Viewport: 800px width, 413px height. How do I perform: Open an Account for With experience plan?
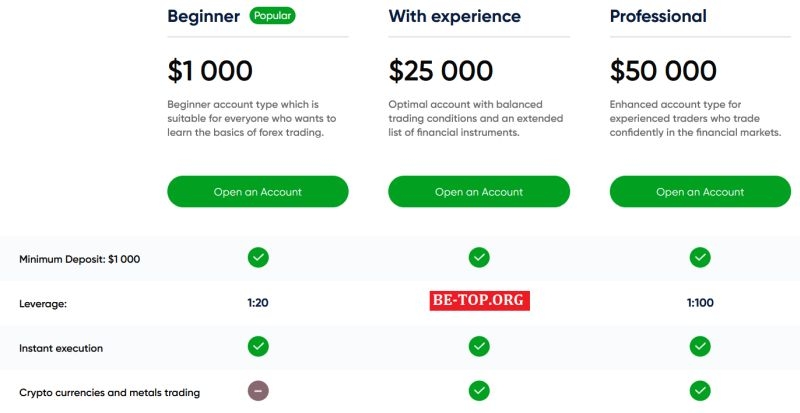click(479, 192)
